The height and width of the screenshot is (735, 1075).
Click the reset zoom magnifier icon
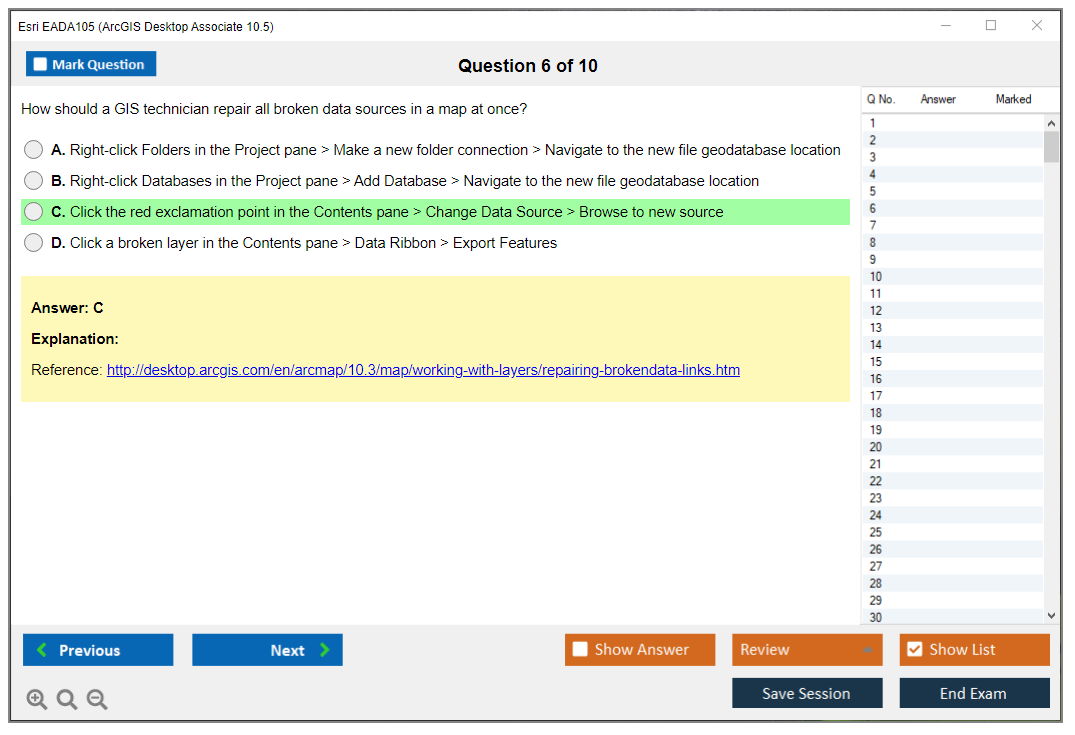click(67, 699)
